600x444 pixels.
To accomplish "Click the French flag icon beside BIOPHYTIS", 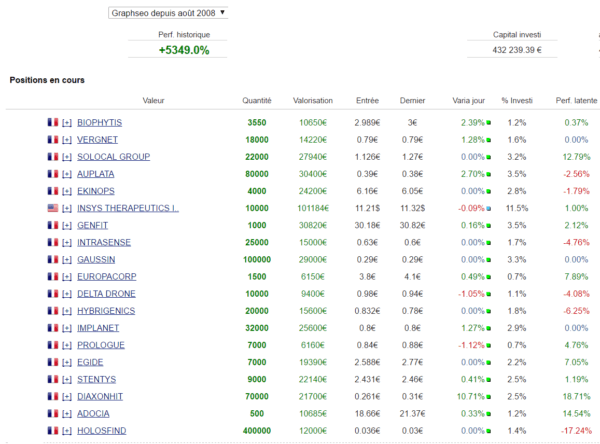I will tap(53, 122).
